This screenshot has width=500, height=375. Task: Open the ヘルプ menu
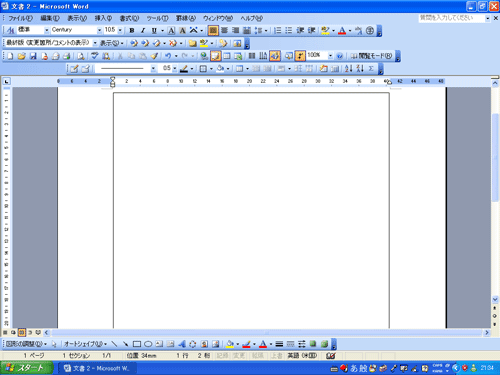point(252,18)
